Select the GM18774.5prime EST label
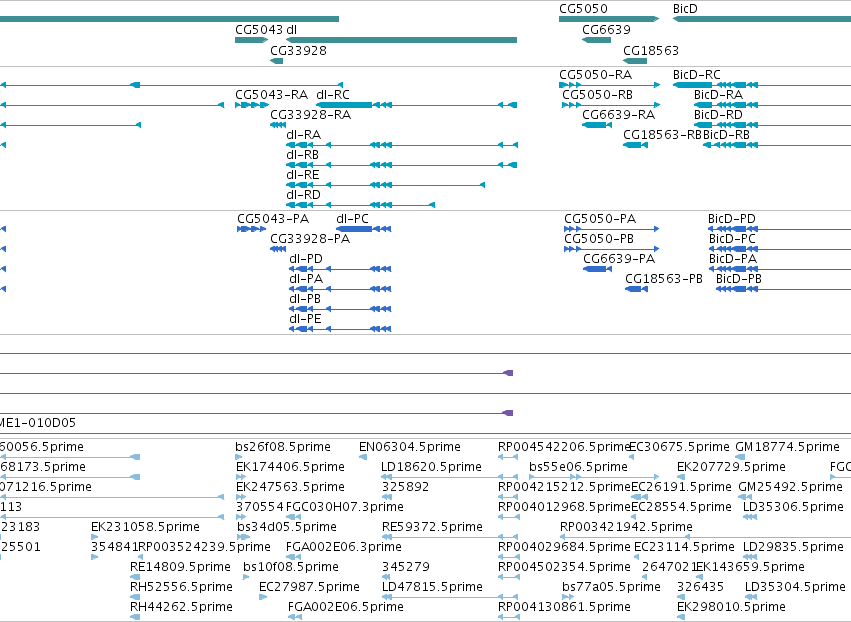Image resolution: width=851 pixels, height=622 pixels. [x=788, y=447]
